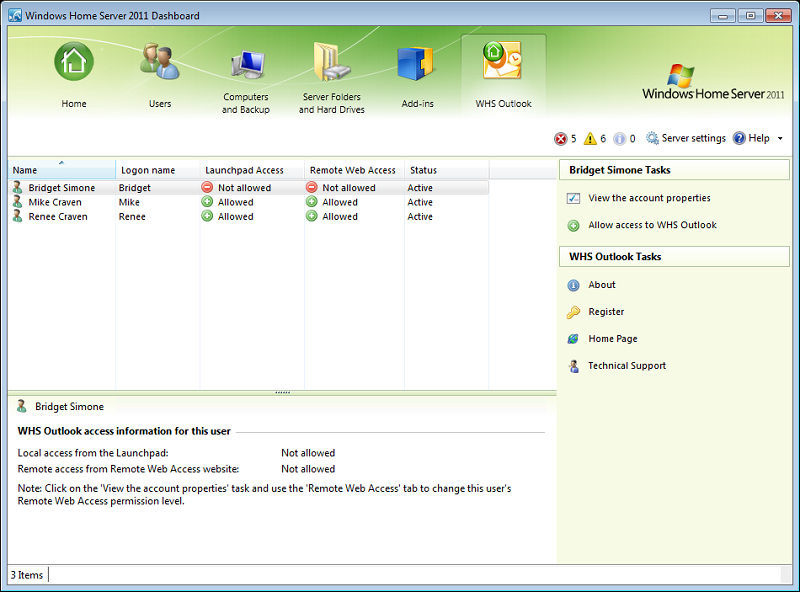
Task: Open the Register task link
Action: coord(606,312)
